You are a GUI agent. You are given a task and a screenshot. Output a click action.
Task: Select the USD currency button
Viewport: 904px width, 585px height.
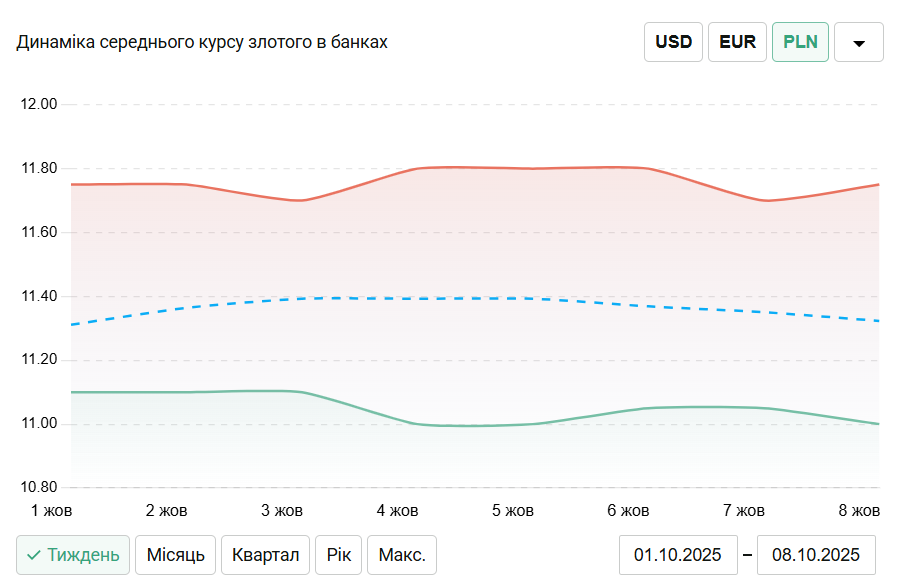pos(673,43)
